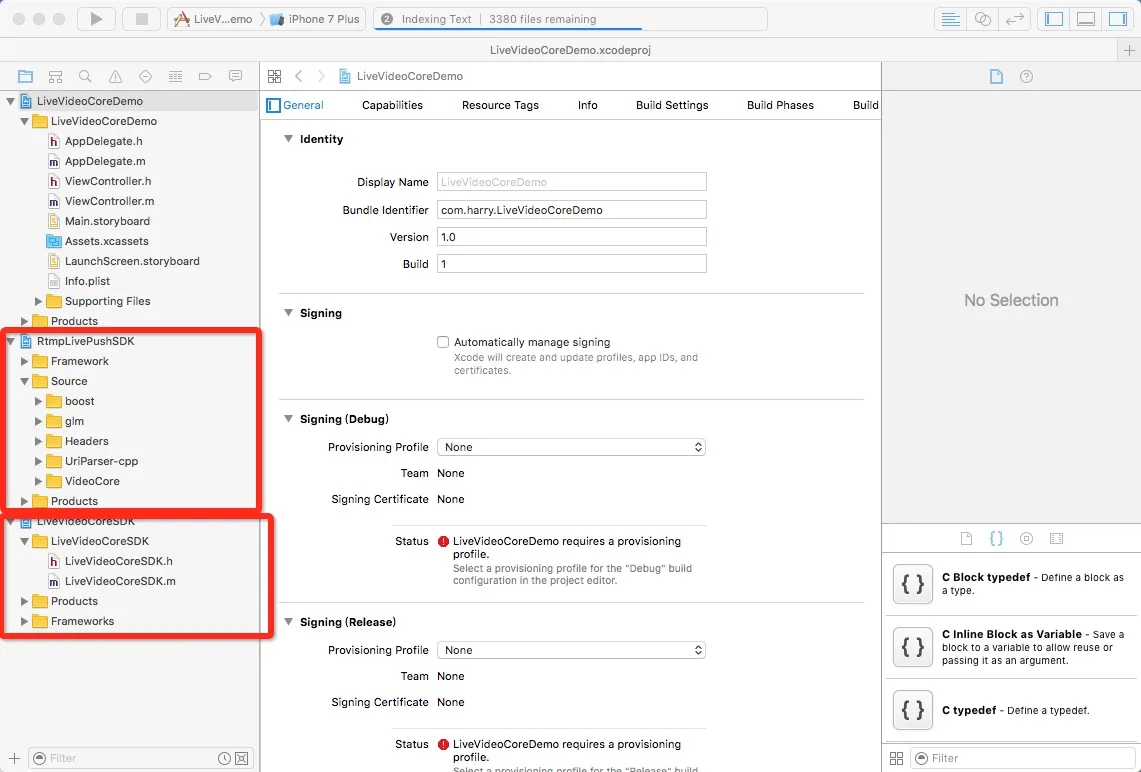Collapse the Identity section

(288, 138)
